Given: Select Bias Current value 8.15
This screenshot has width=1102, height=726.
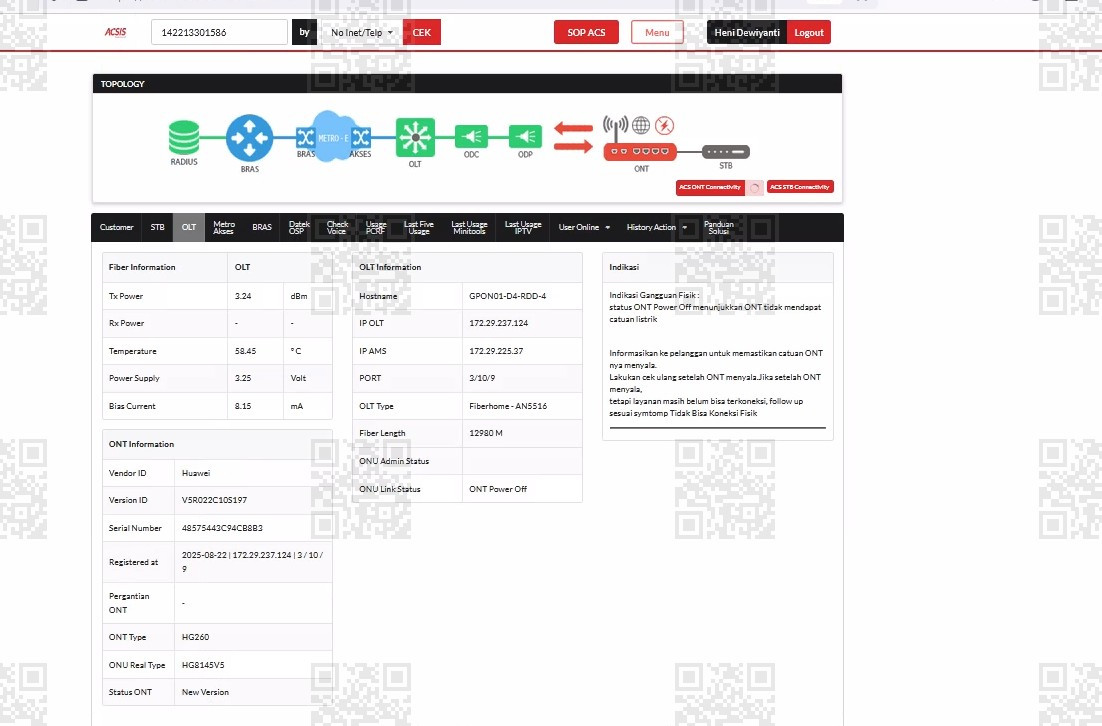Looking at the screenshot, I should click(x=243, y=406).
